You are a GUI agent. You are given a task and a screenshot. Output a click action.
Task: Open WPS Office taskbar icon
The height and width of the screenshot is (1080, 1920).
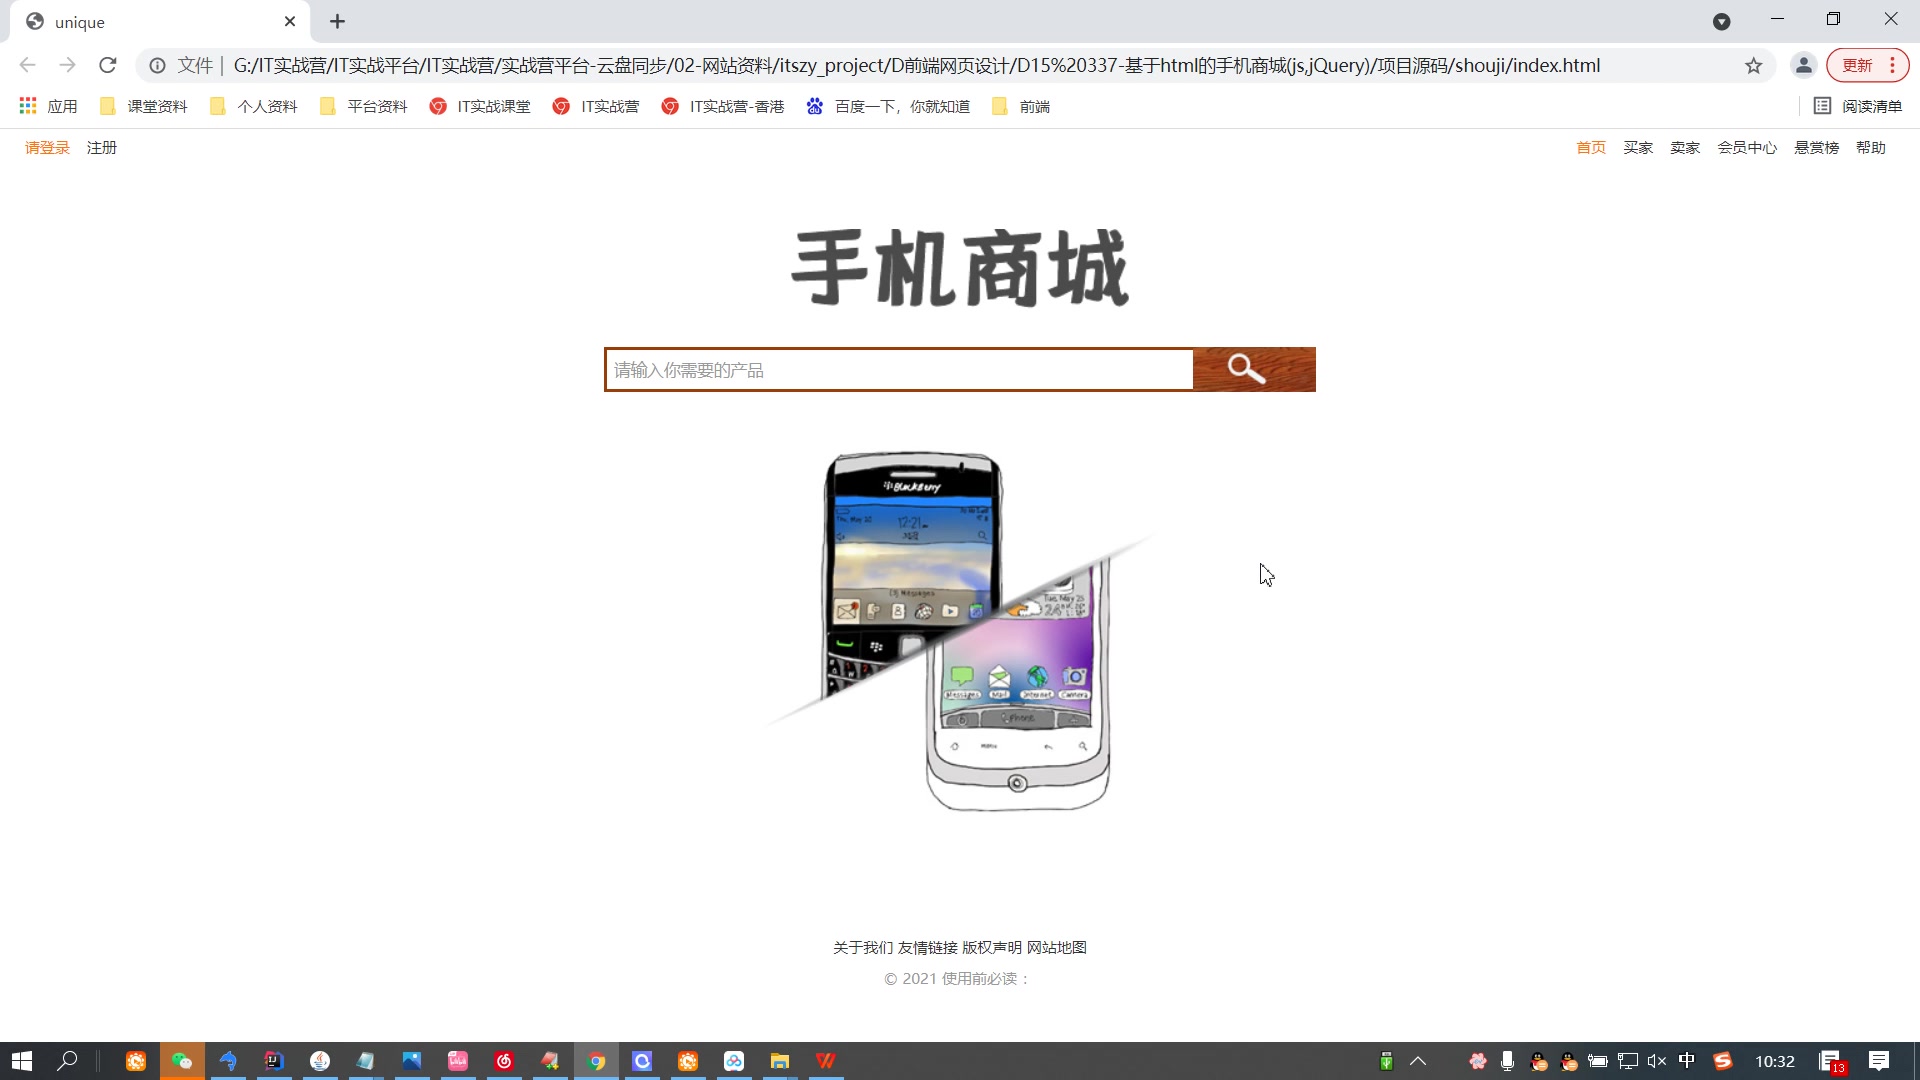(x=826, y=1061)
